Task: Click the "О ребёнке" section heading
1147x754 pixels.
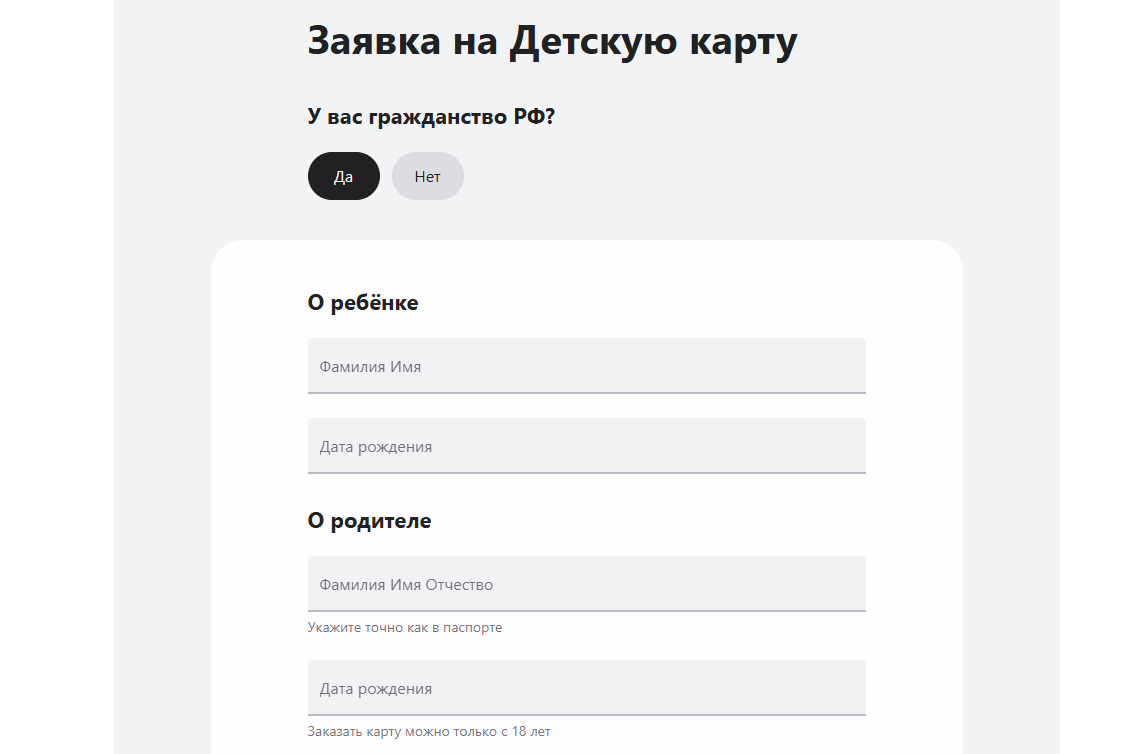Action: 363,303
